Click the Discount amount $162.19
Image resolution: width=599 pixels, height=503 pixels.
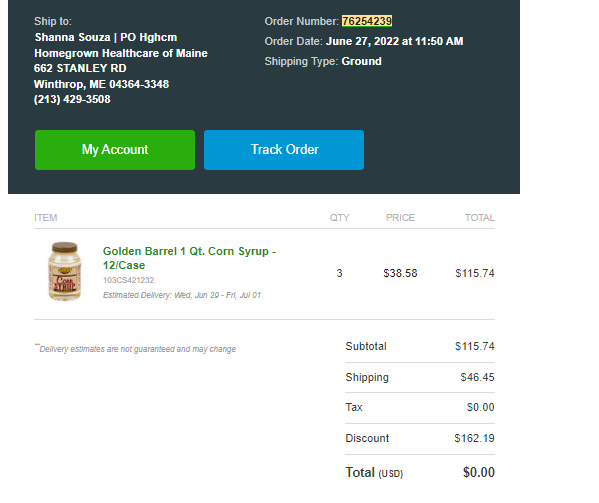pos(474,438)
